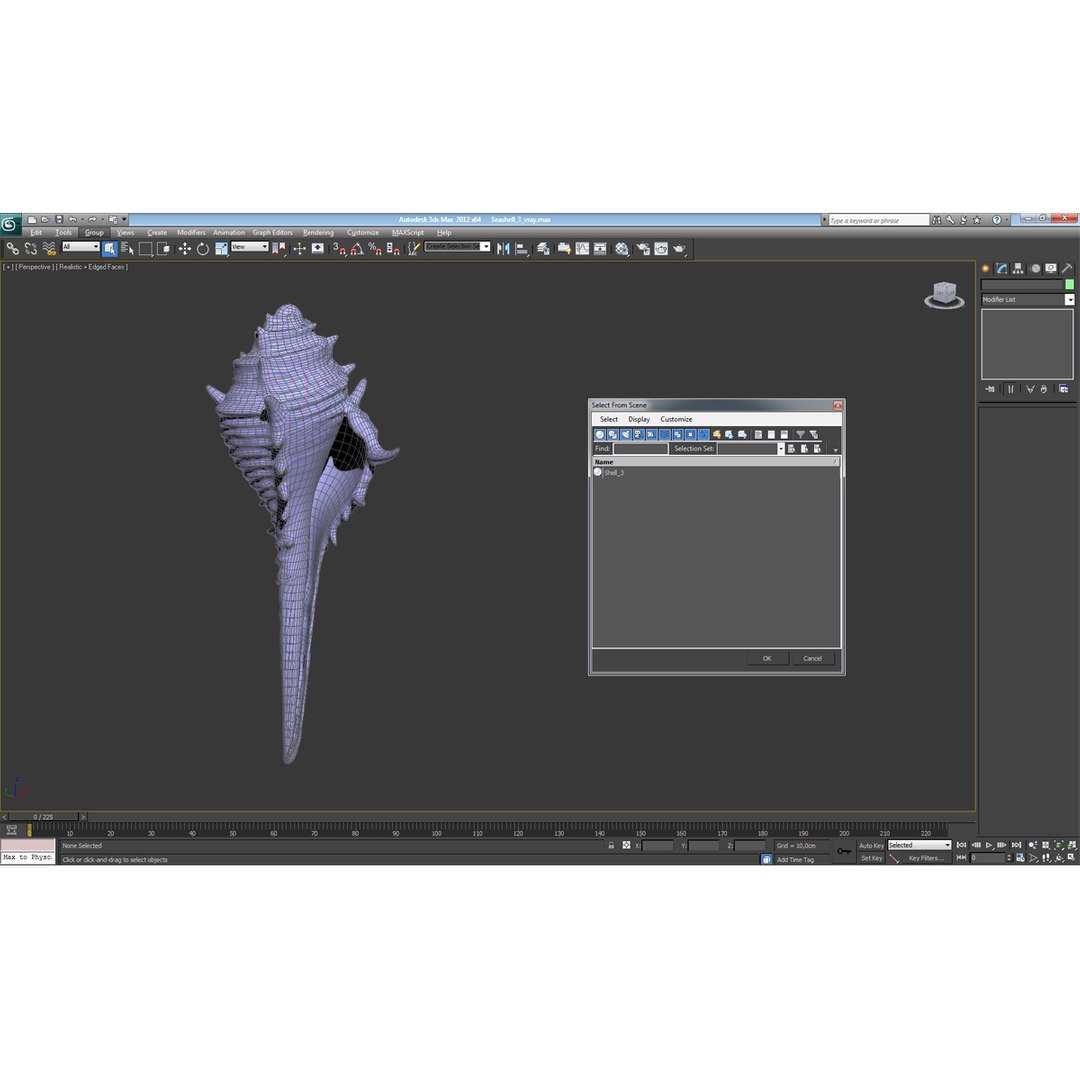The image size is (1080, 1080).
Task: Activate Select and Move tool
Action: tap(185, 249)
